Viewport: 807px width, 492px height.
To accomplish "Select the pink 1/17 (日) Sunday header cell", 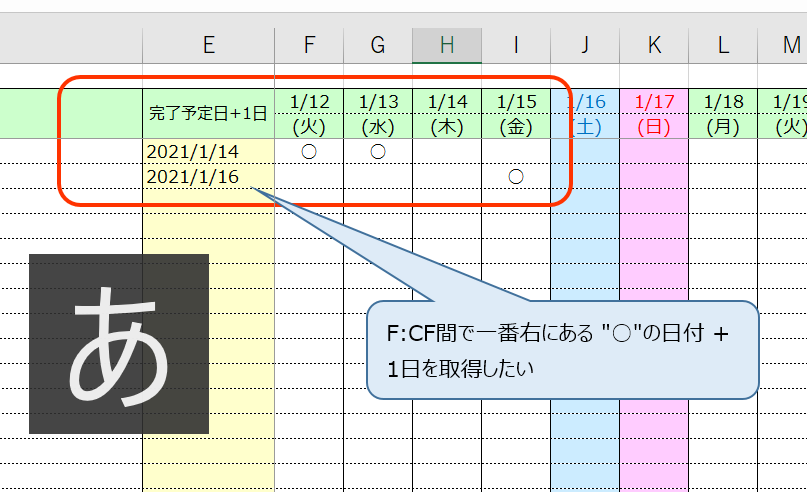I will 654,114.
